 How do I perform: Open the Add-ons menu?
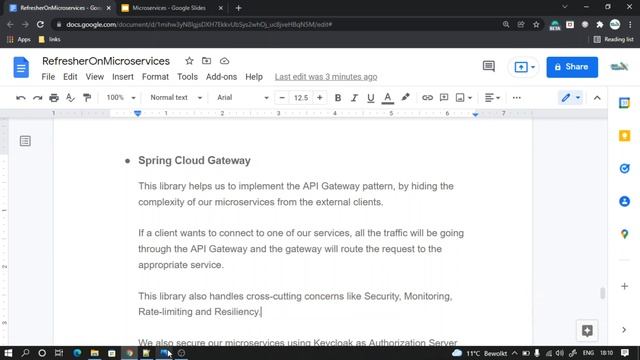[x=221, y=77]
